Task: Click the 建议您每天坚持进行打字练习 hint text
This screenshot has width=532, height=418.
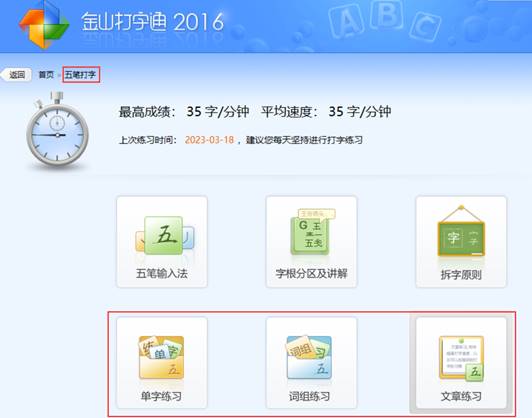Action: click(x=304, y=140)
